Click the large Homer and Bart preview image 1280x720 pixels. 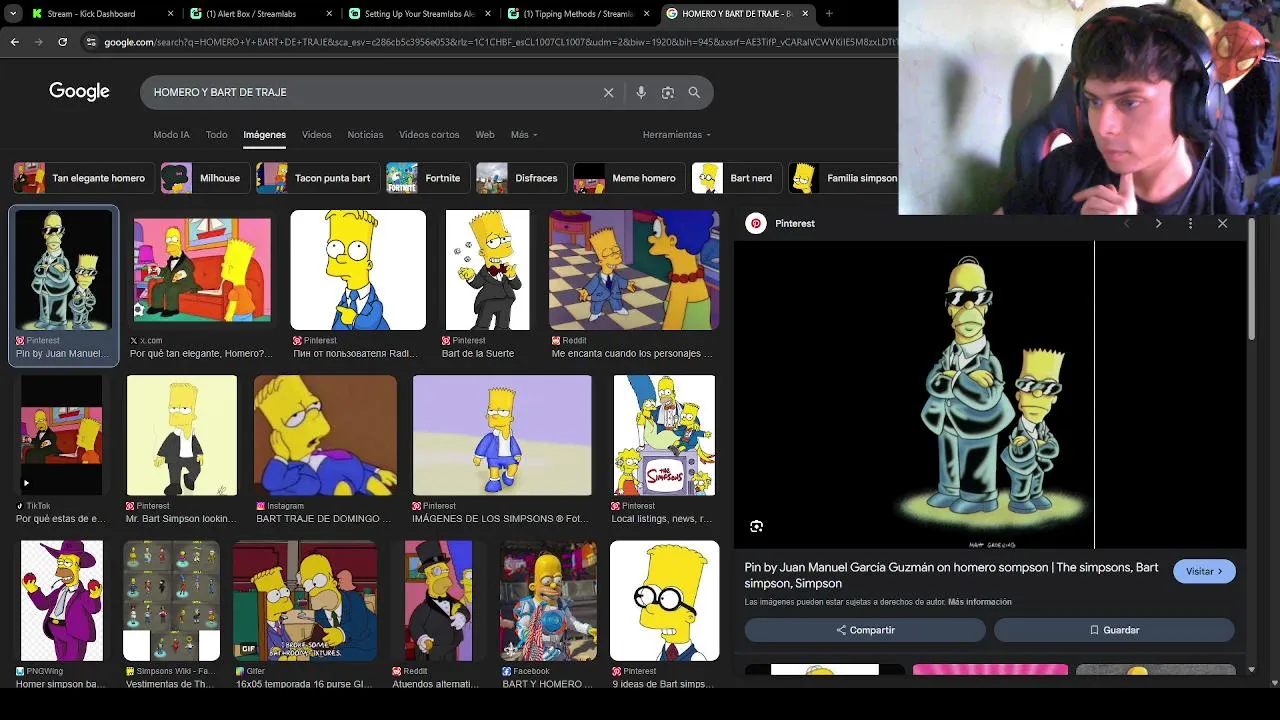tap(990, 395)
